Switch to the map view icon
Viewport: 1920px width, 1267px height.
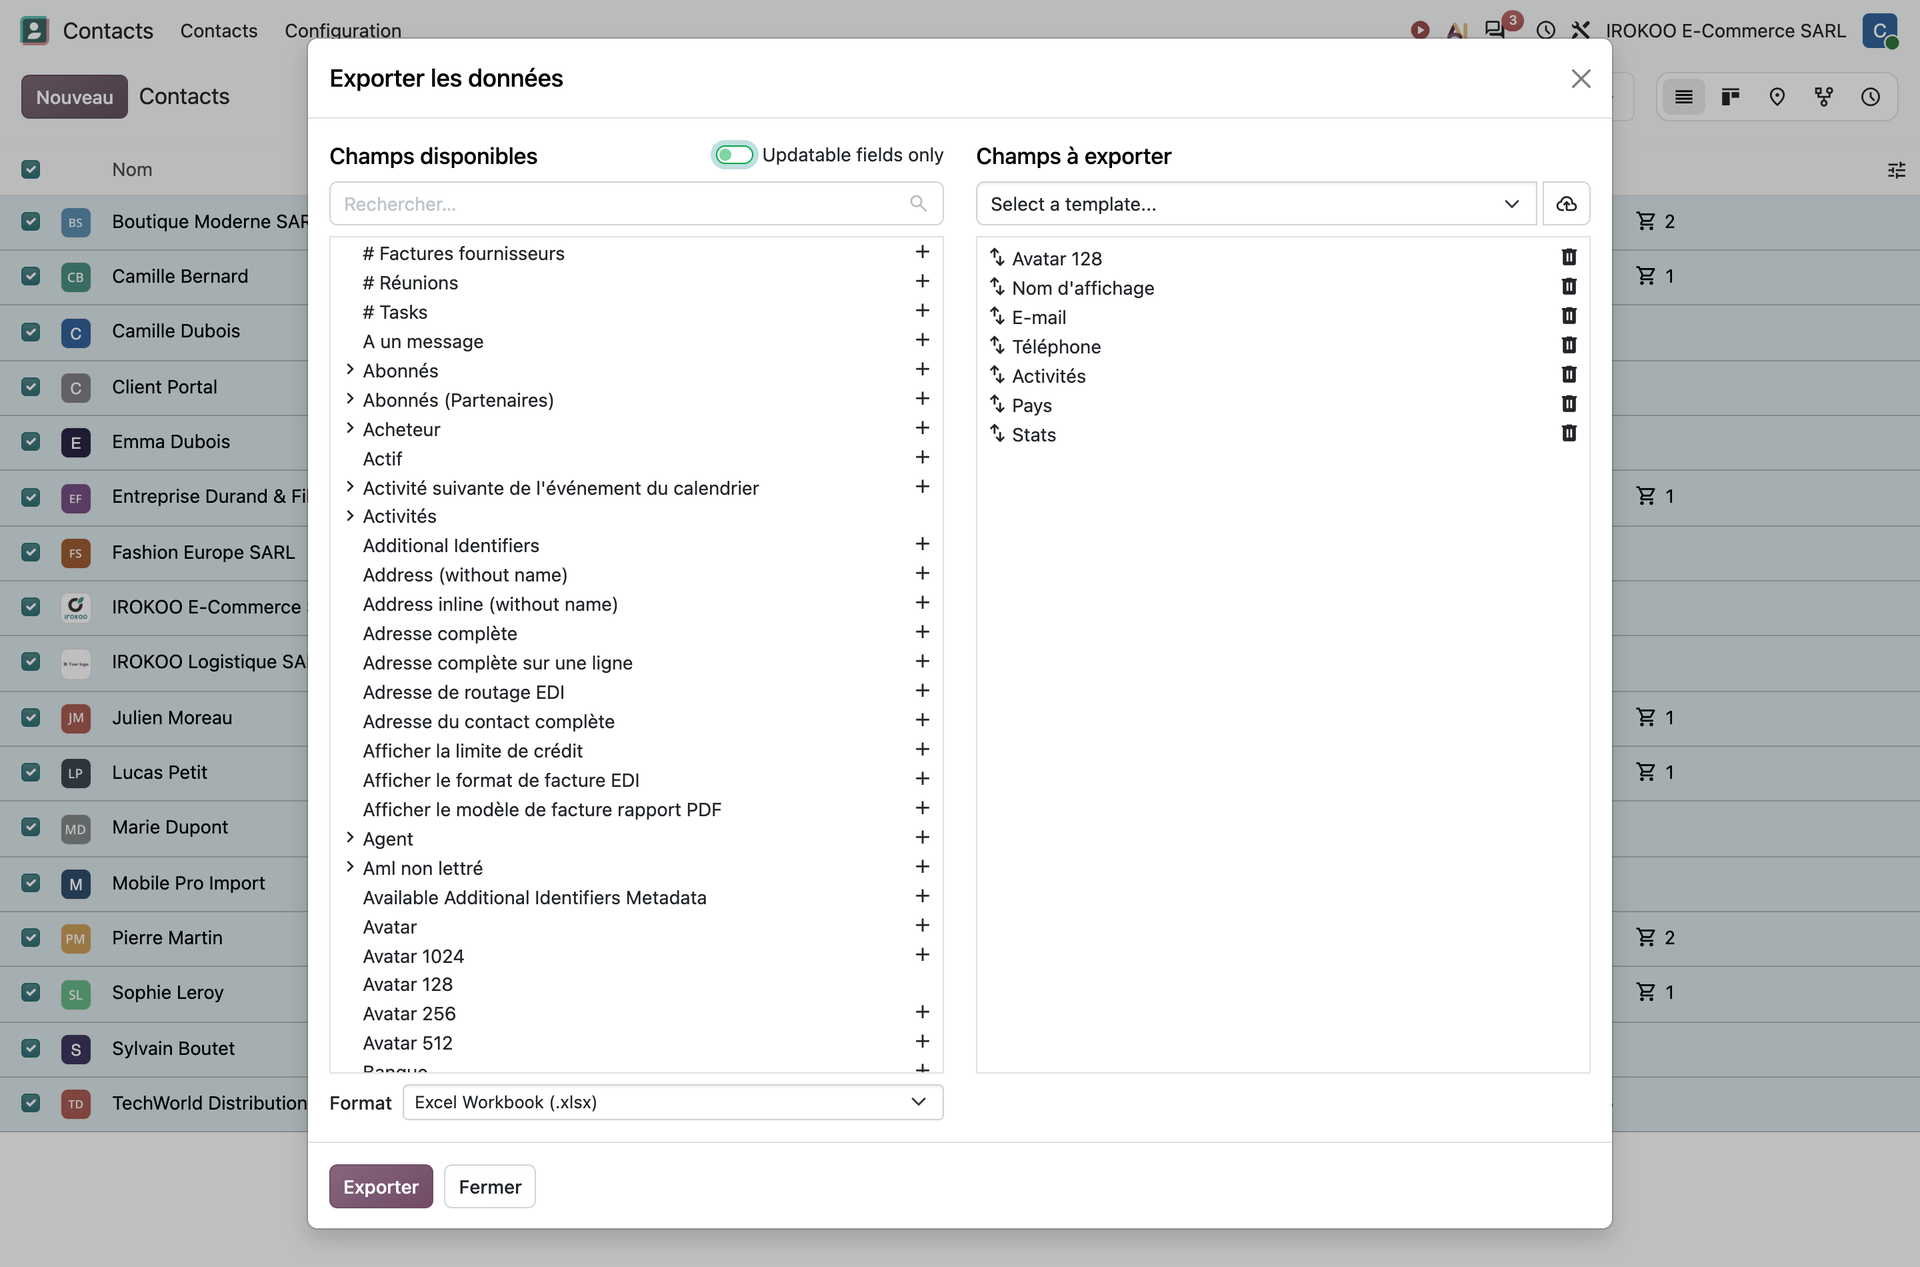(x=1777, y=97)
